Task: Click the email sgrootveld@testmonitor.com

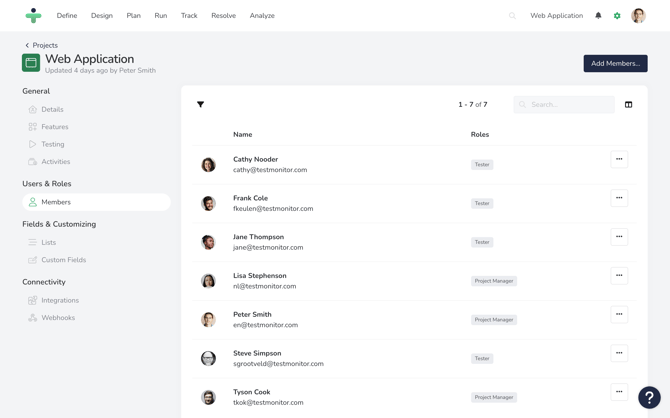Action: click(278, 364)
